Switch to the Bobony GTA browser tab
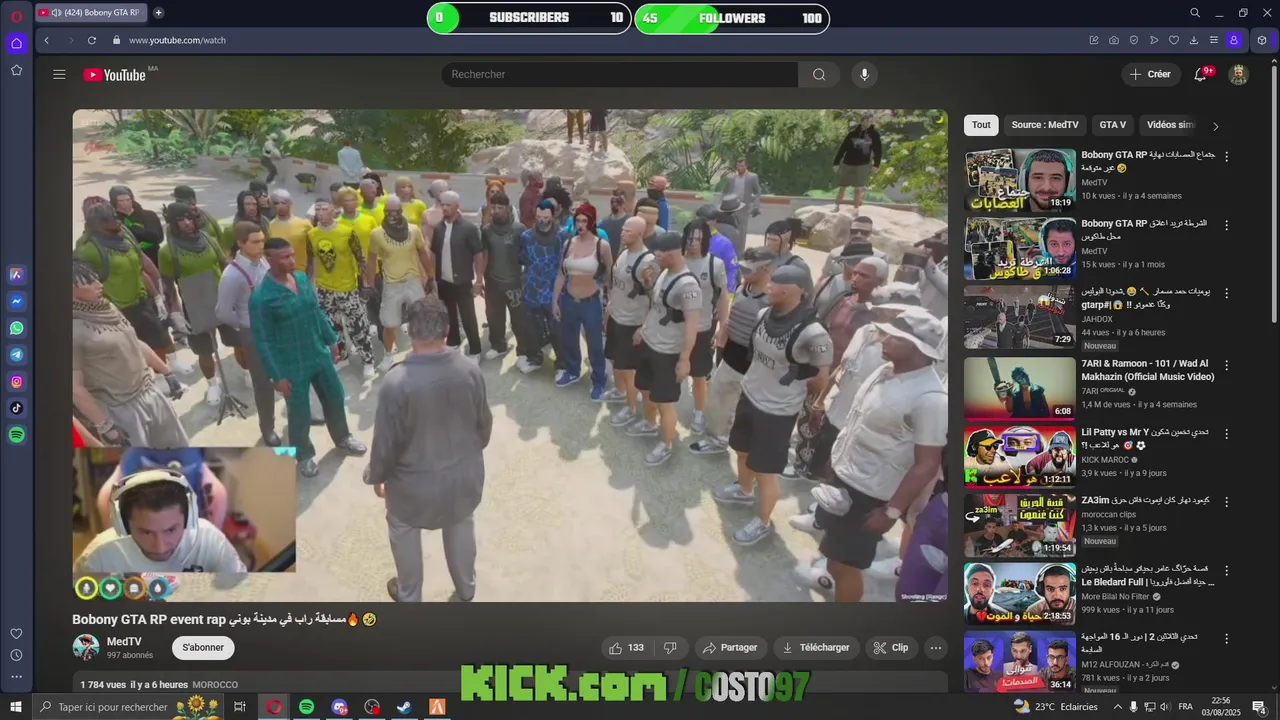Screen dimensions: 1280x720 tap(92, 13)
